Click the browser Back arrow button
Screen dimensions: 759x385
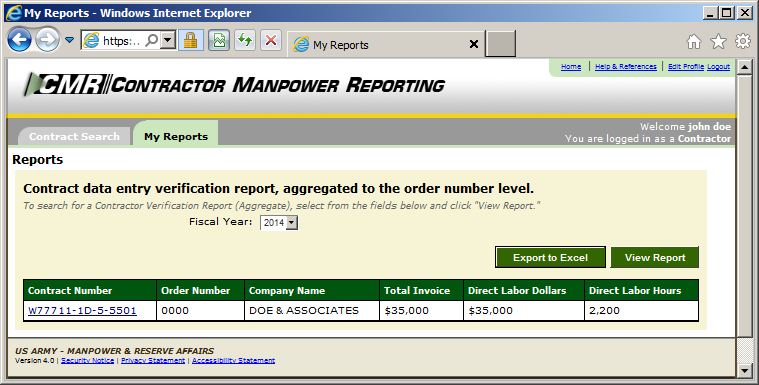pyautogui.click(x=19, y=40)
